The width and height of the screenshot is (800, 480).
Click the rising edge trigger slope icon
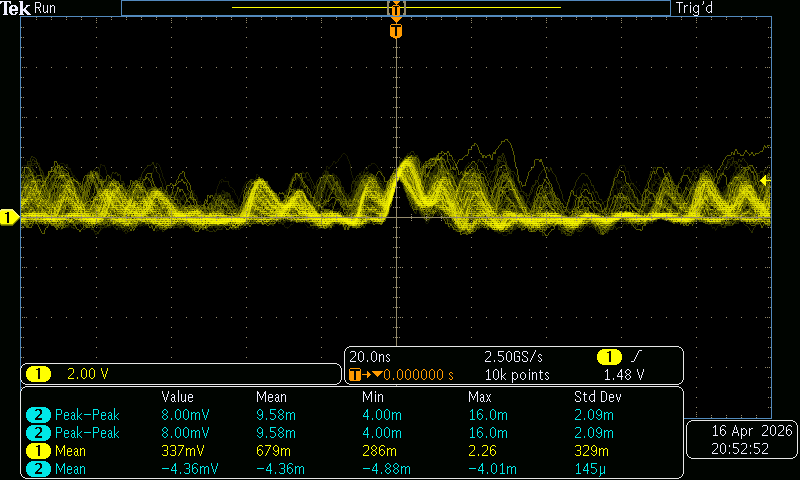[x=636, y=357]
